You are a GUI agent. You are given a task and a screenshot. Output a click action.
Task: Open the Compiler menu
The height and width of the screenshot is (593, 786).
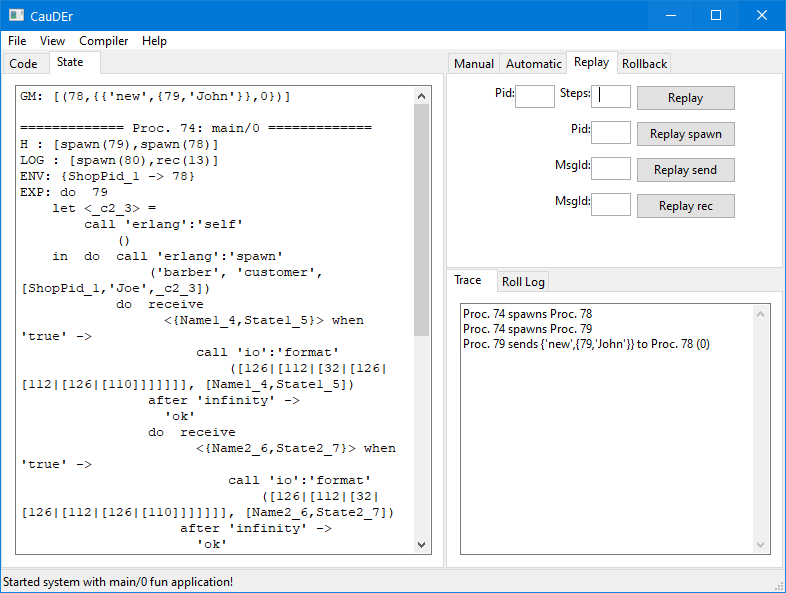tap(104, 41)
